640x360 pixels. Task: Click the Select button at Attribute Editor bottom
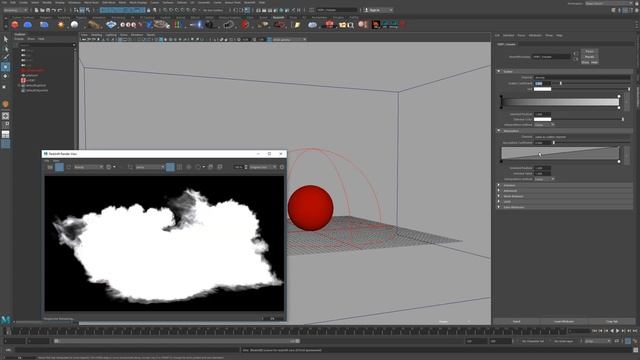(516, 322)
